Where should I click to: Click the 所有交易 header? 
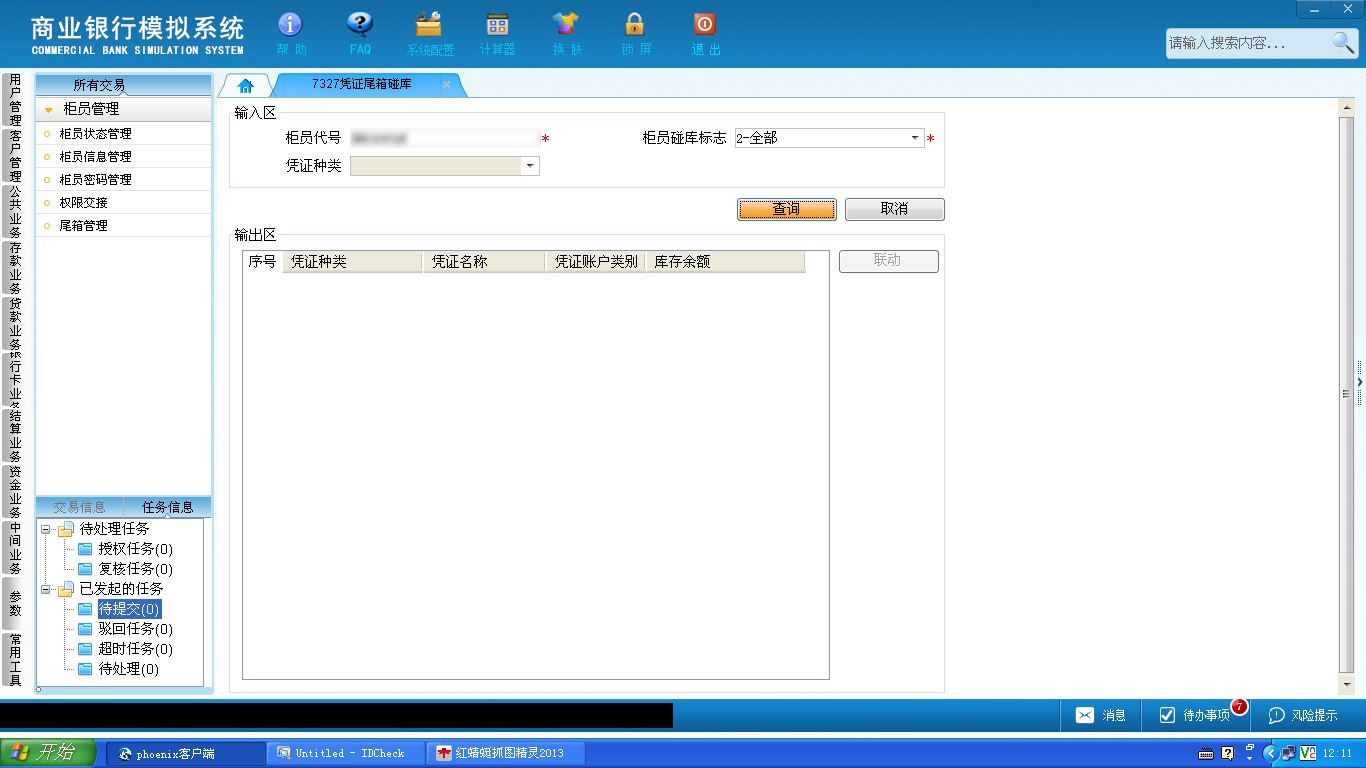click(124, 85)
